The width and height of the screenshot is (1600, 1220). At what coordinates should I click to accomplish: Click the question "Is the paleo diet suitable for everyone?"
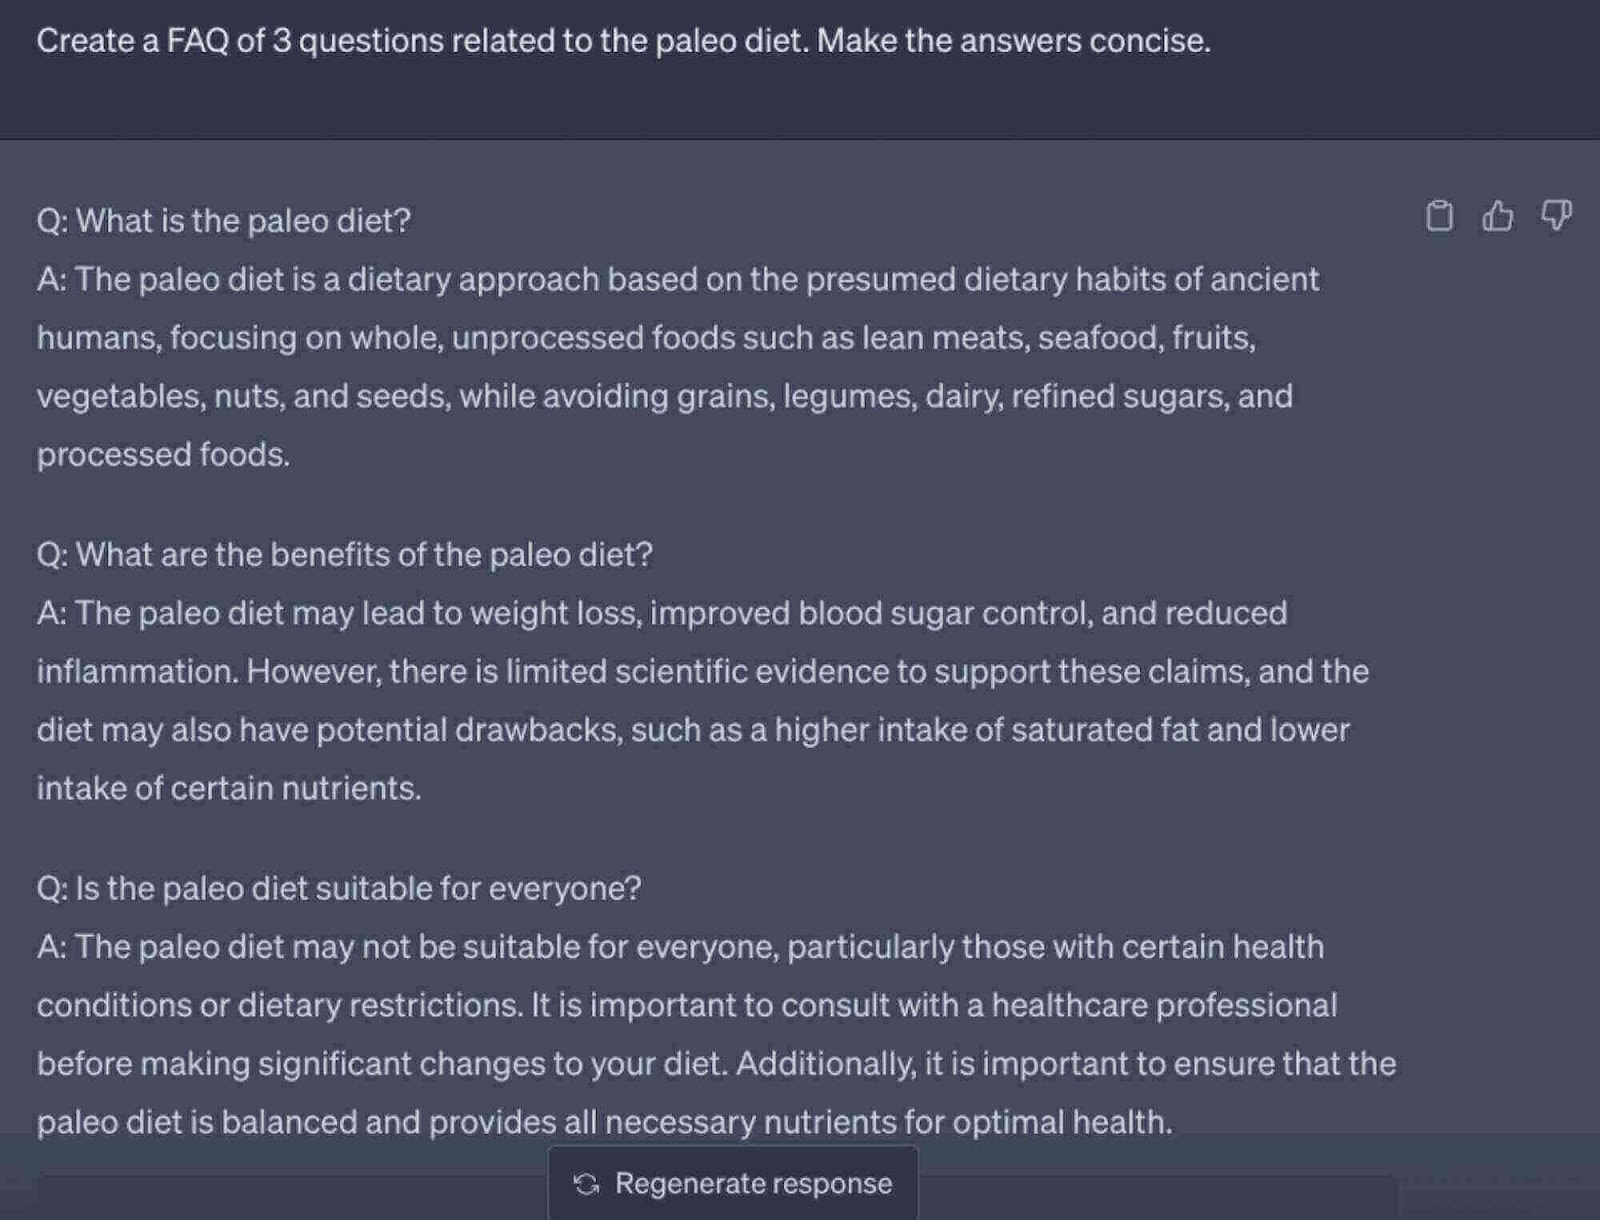click(x=339, y=888)
